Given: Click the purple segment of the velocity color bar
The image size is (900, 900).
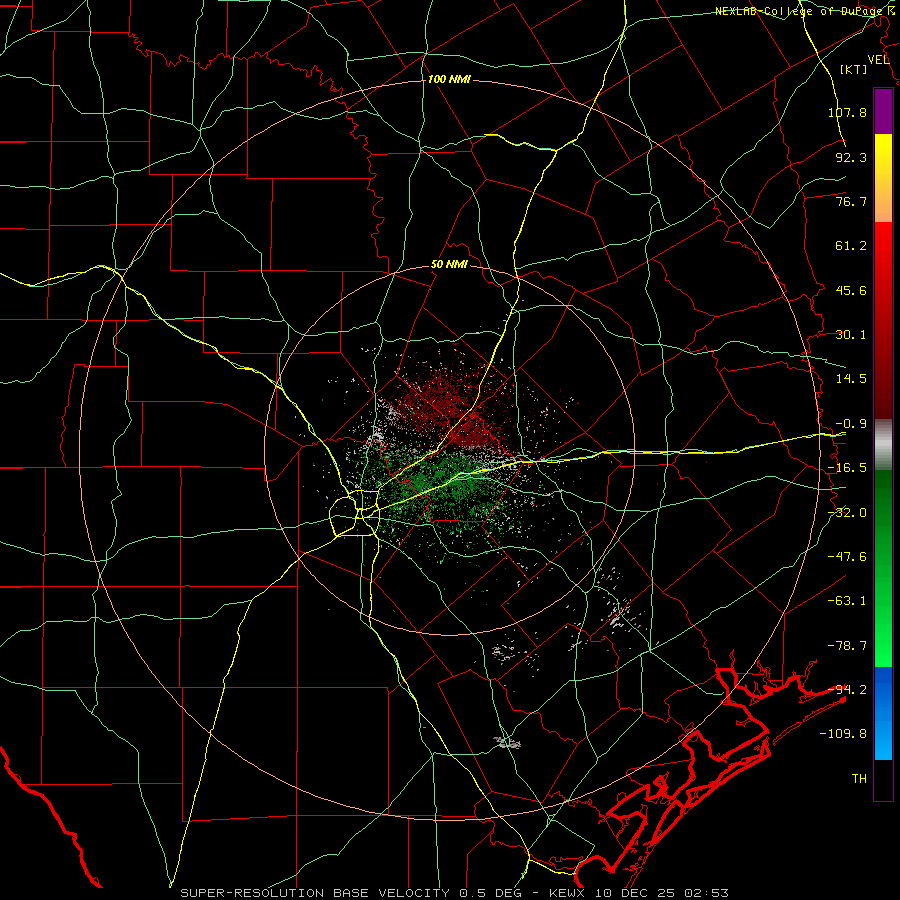Looking at the screenshot, I should (883, 112).
